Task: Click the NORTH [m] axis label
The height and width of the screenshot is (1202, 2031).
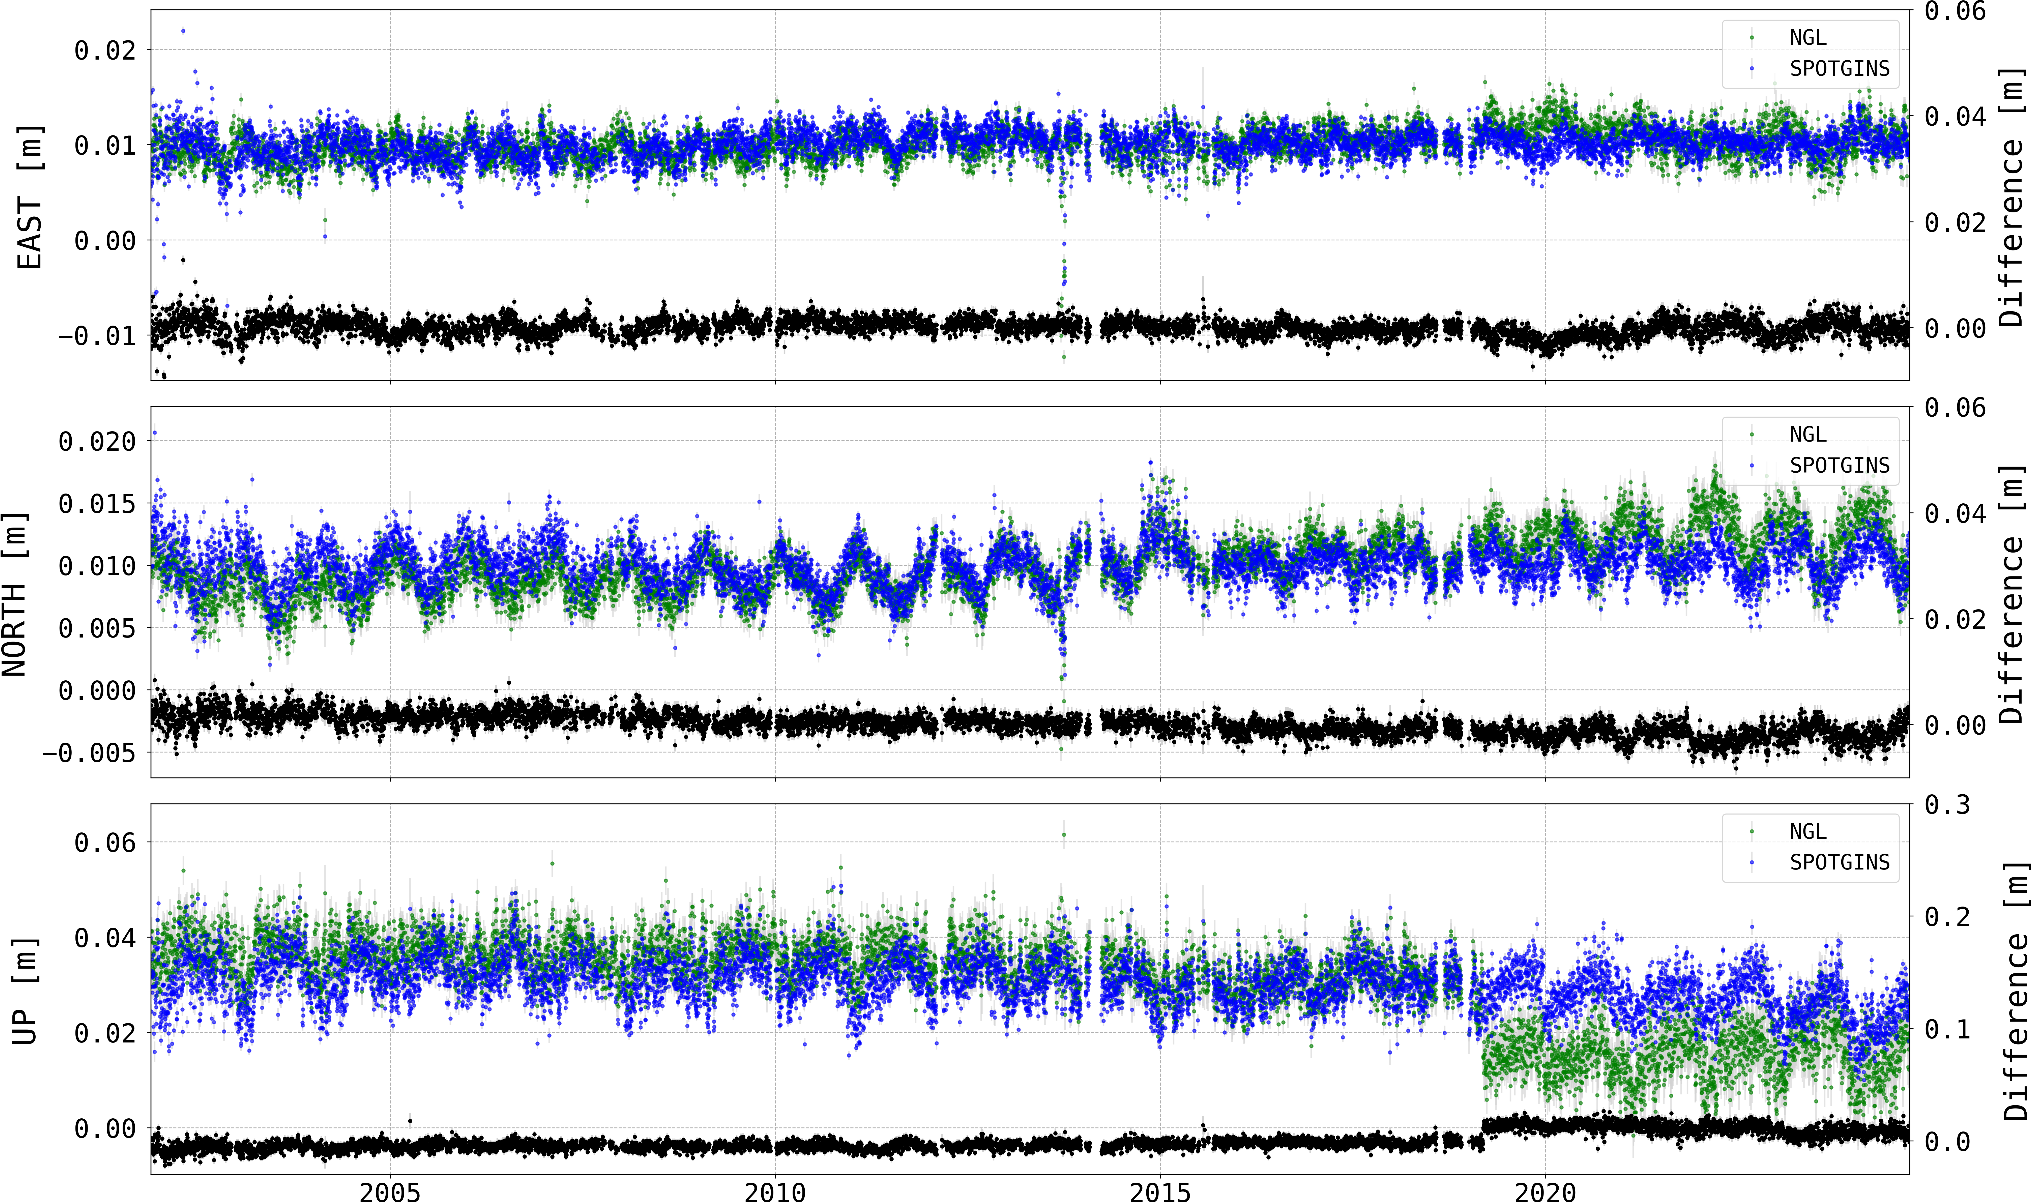Action: click(15, 593)
